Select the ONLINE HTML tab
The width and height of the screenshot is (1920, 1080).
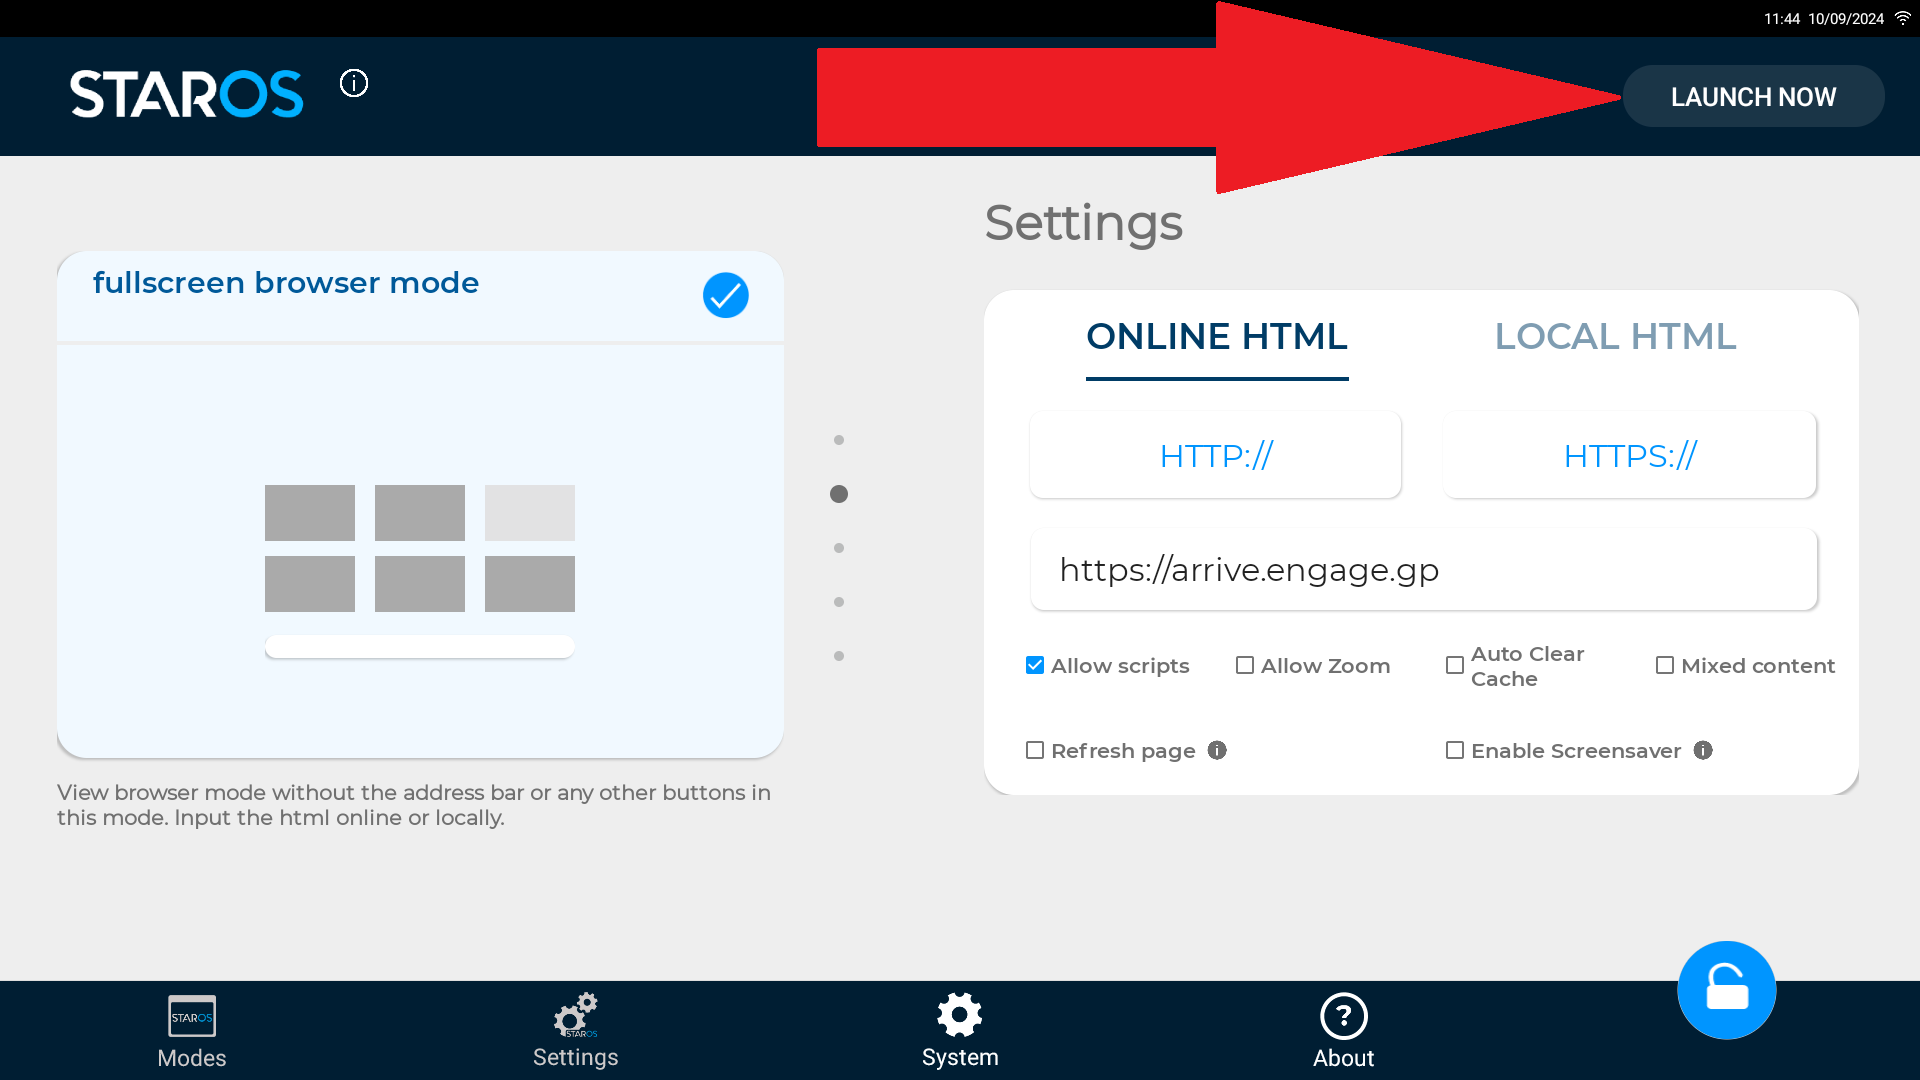tap(1217, 337)
